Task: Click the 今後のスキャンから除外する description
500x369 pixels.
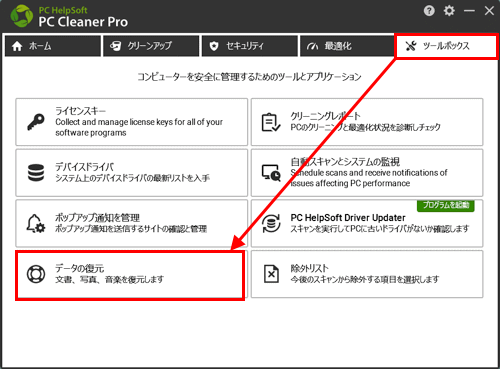Action: (x=365, y=279)
